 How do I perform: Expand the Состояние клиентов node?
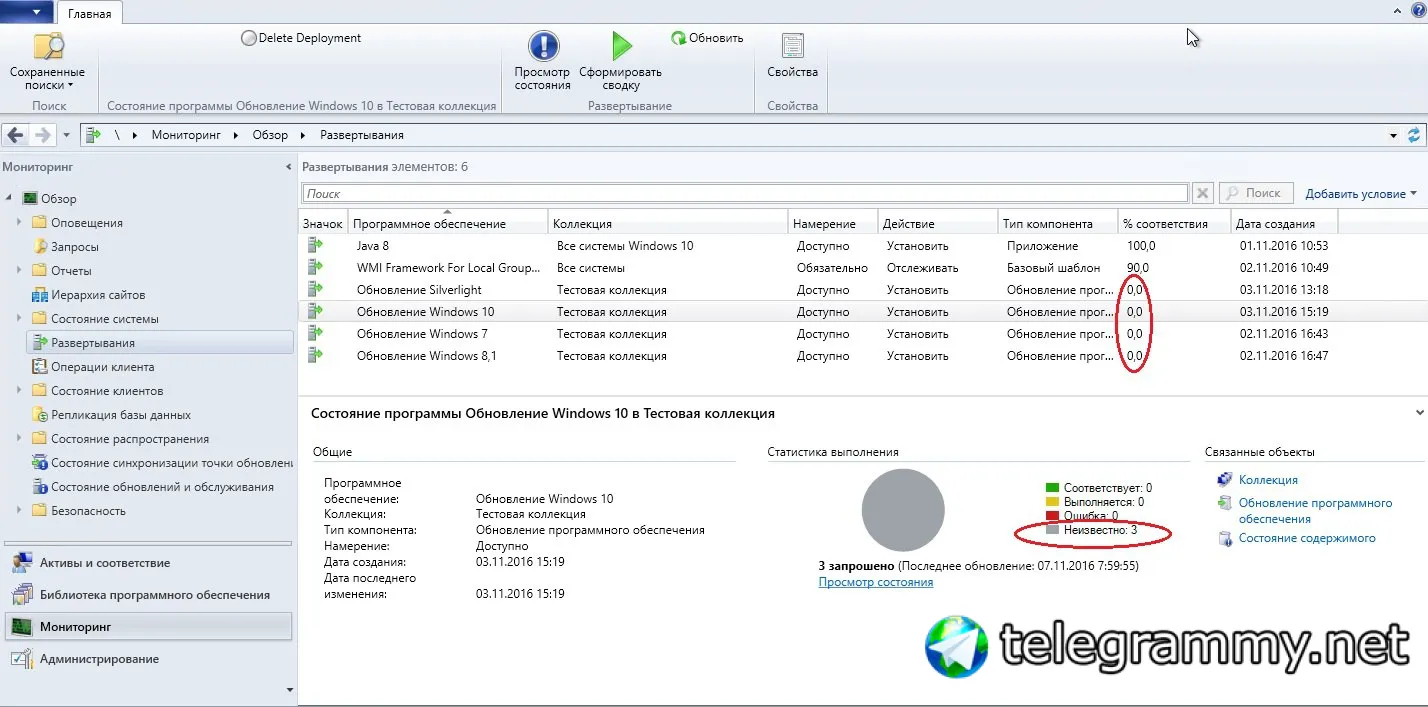click(x=19, y=391)
